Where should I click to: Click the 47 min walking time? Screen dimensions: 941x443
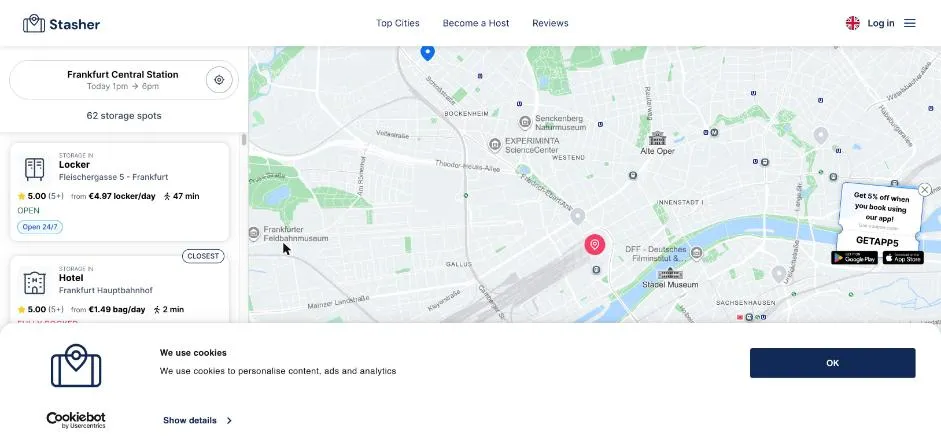[181, 196]
